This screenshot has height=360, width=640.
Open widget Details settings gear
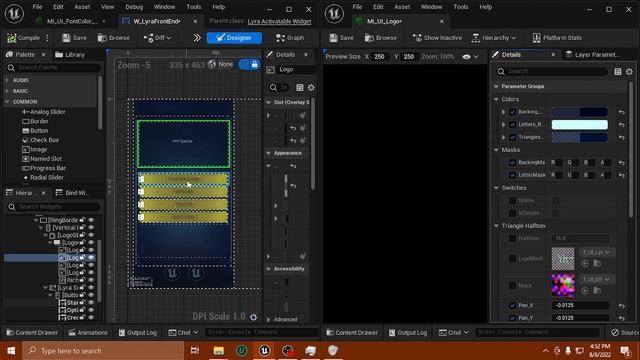coord(311,88)
